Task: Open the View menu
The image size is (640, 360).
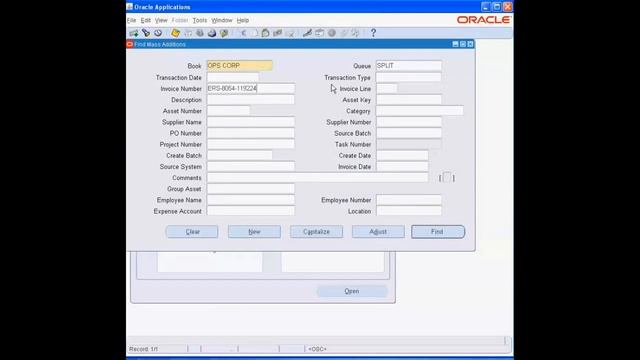Action: click(x=161, y=20)
